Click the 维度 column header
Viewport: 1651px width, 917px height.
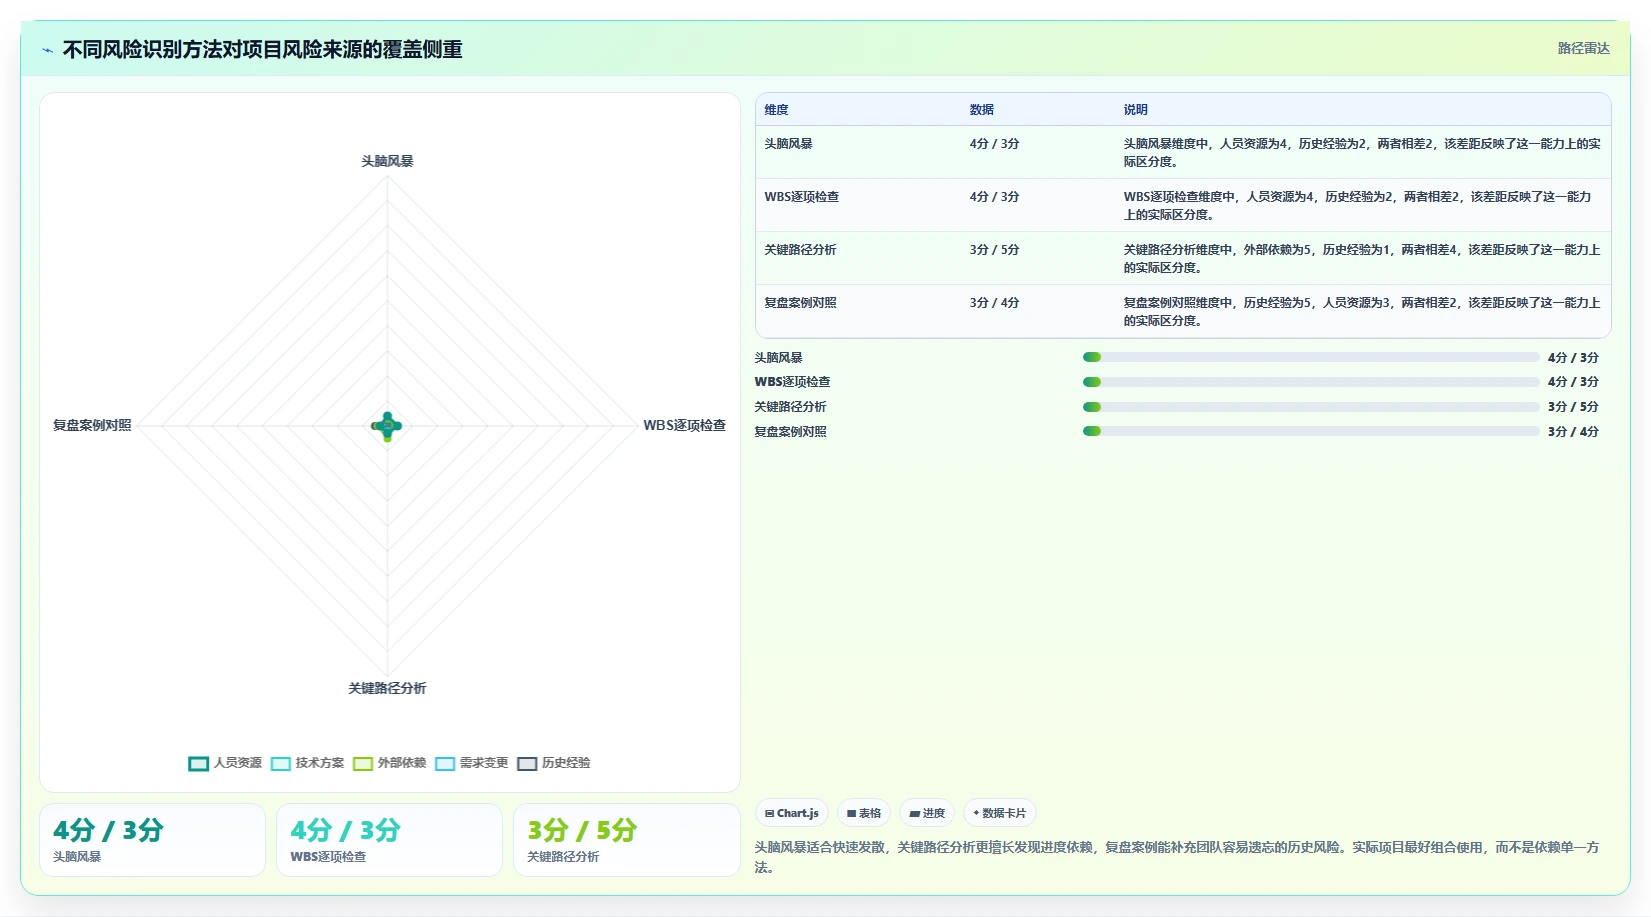[777, 110]
